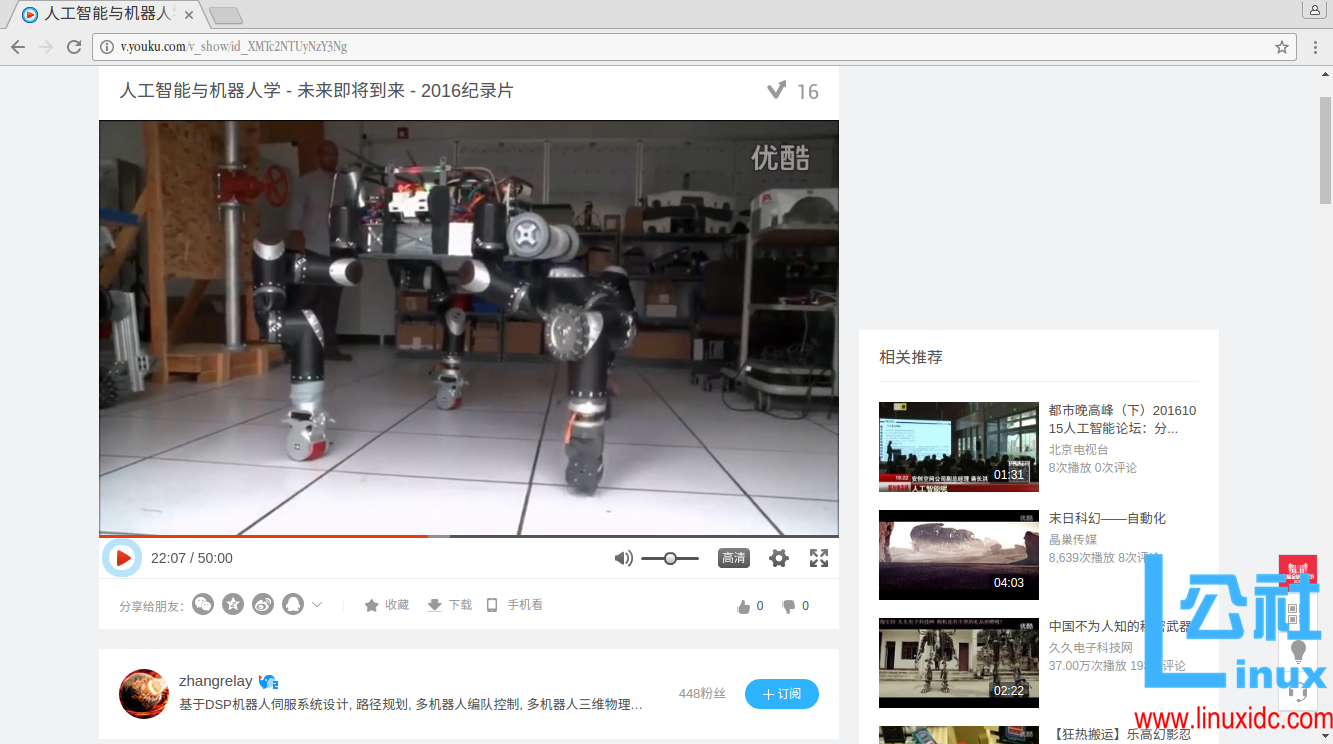1333x744 pixels.
Task: Click the vote checkmark icon beside 16
Action: click(776, 91)
